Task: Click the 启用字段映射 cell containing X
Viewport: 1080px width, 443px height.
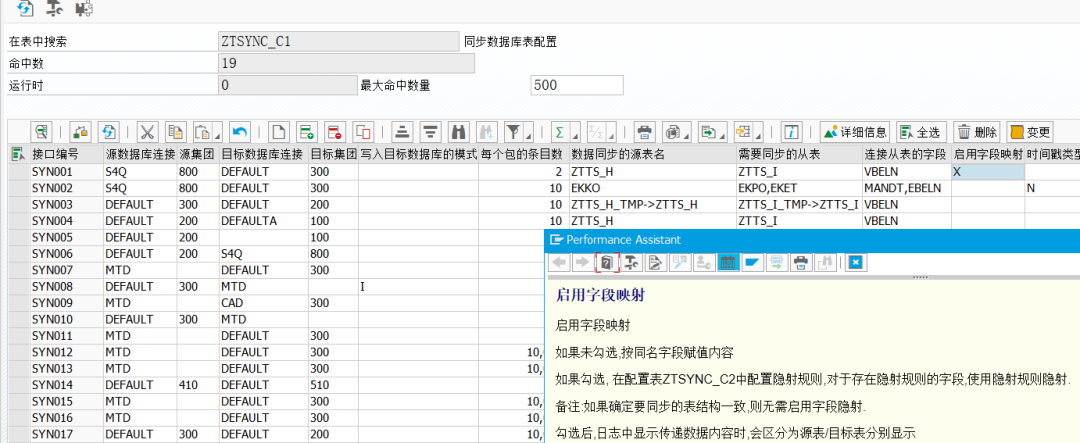Action: (x=988, y=172)
